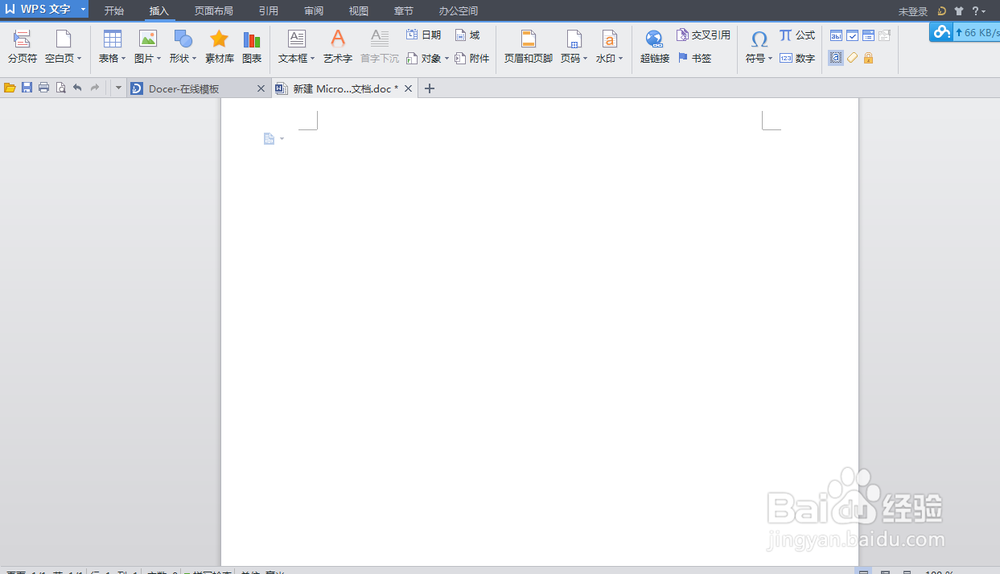Click the orange Docer icon in title bar

click(x=942, y=11)
